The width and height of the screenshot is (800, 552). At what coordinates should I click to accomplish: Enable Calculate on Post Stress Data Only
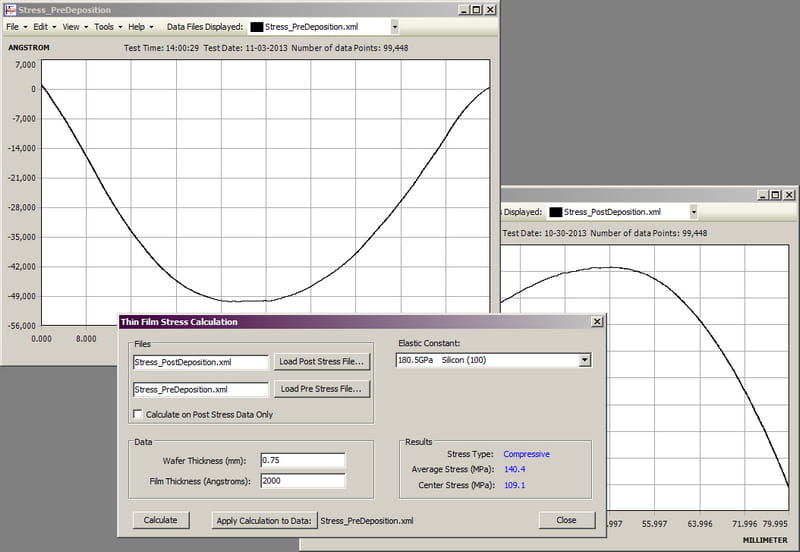pos(138,414)
